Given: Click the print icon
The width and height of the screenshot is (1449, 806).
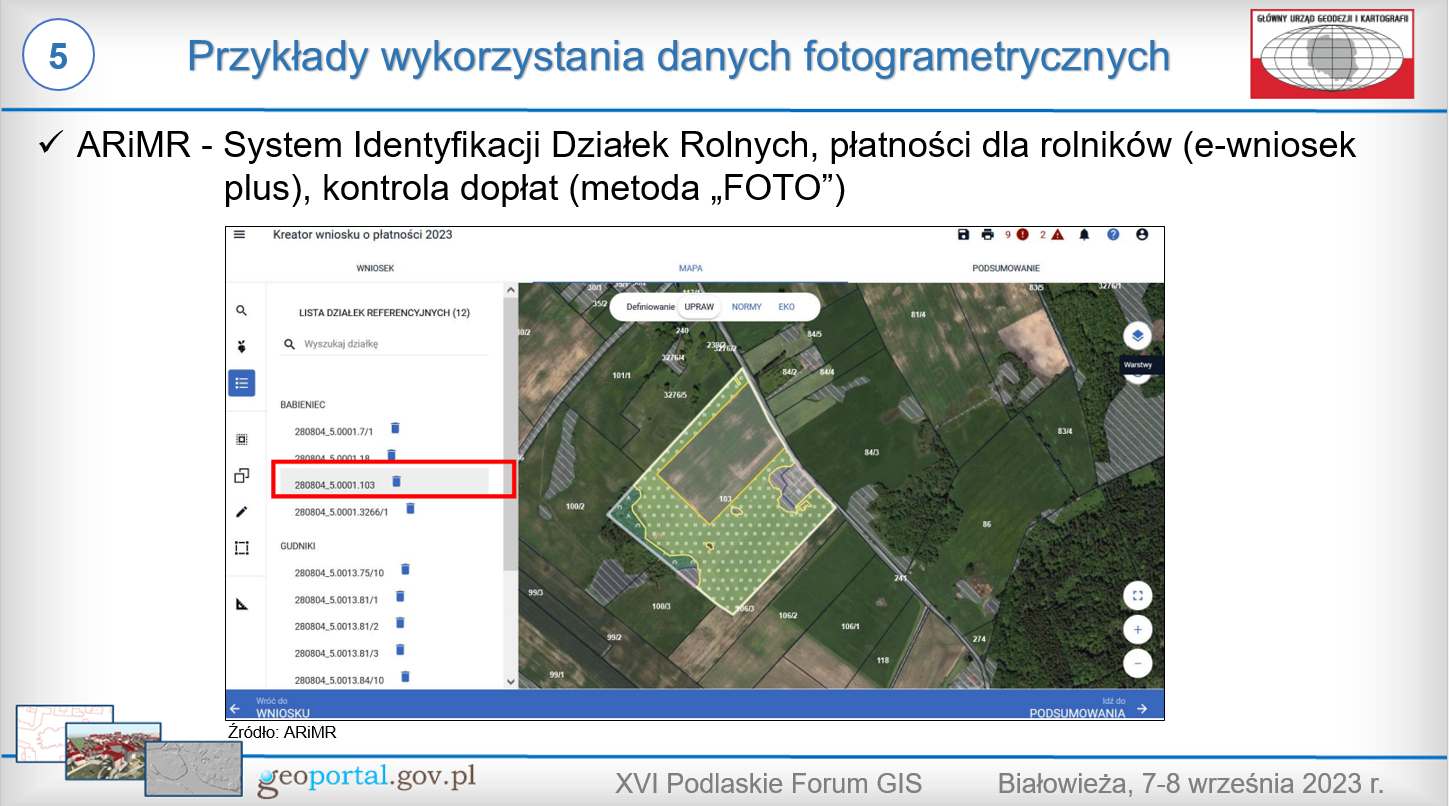Looking at the screenshot, I should (x=988, y=235).
